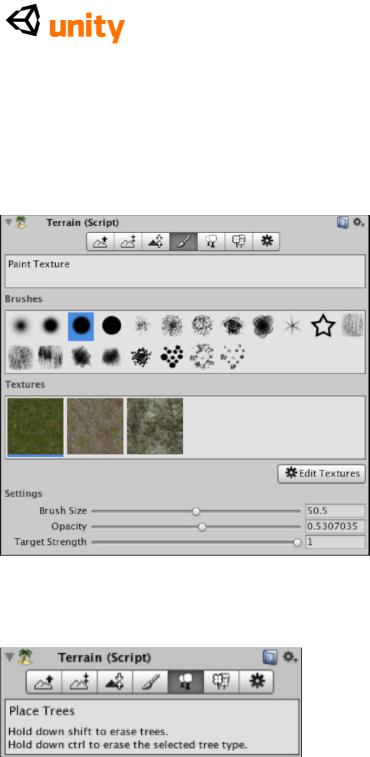Choose the star outline brush
370x757 pixels.
(323, 326)
